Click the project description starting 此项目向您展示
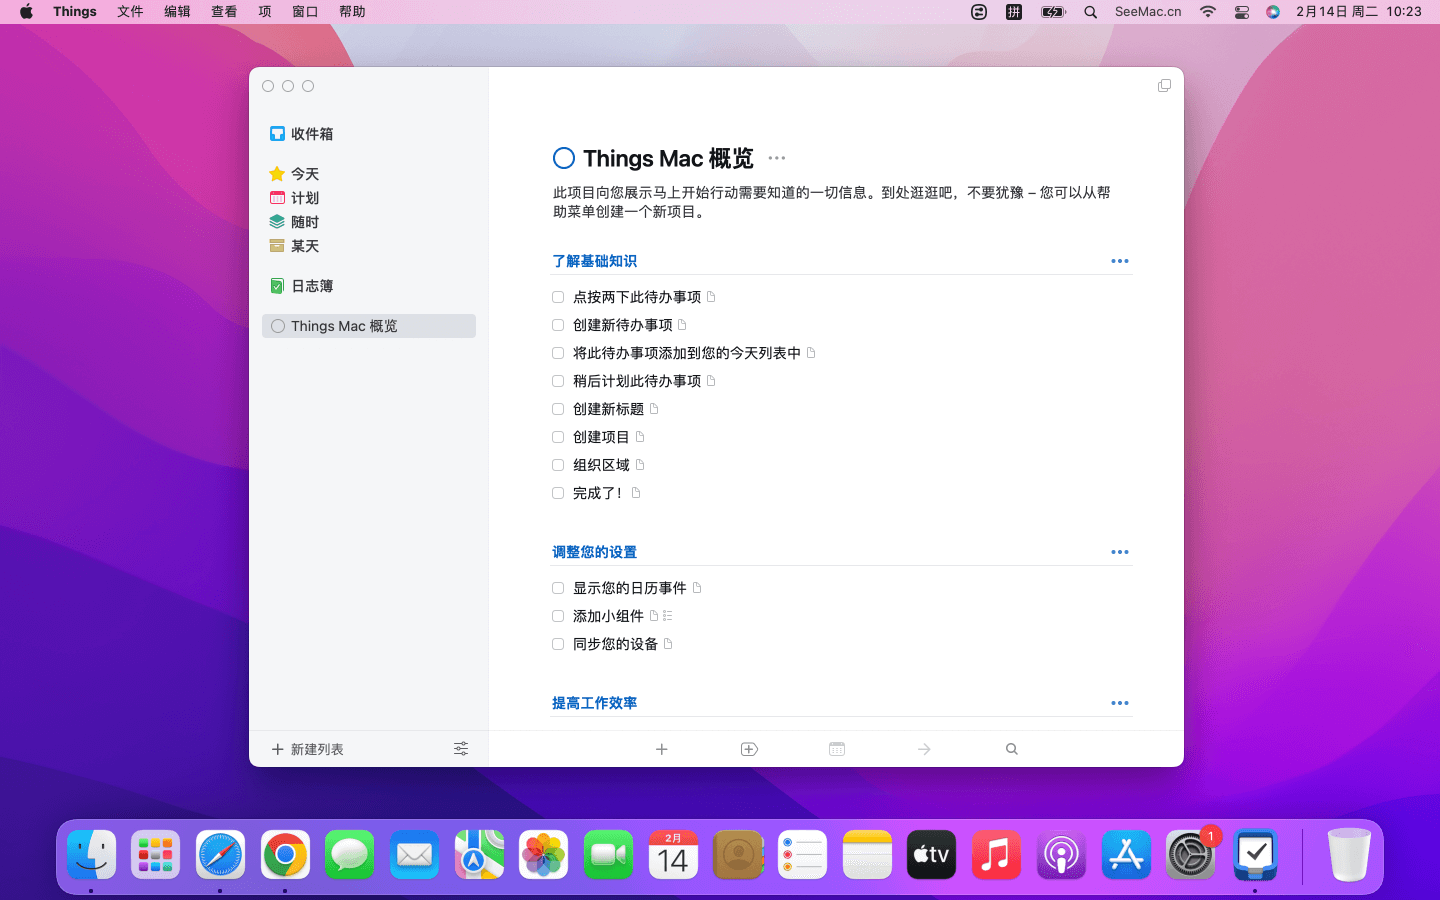 (x=832, y=202)
